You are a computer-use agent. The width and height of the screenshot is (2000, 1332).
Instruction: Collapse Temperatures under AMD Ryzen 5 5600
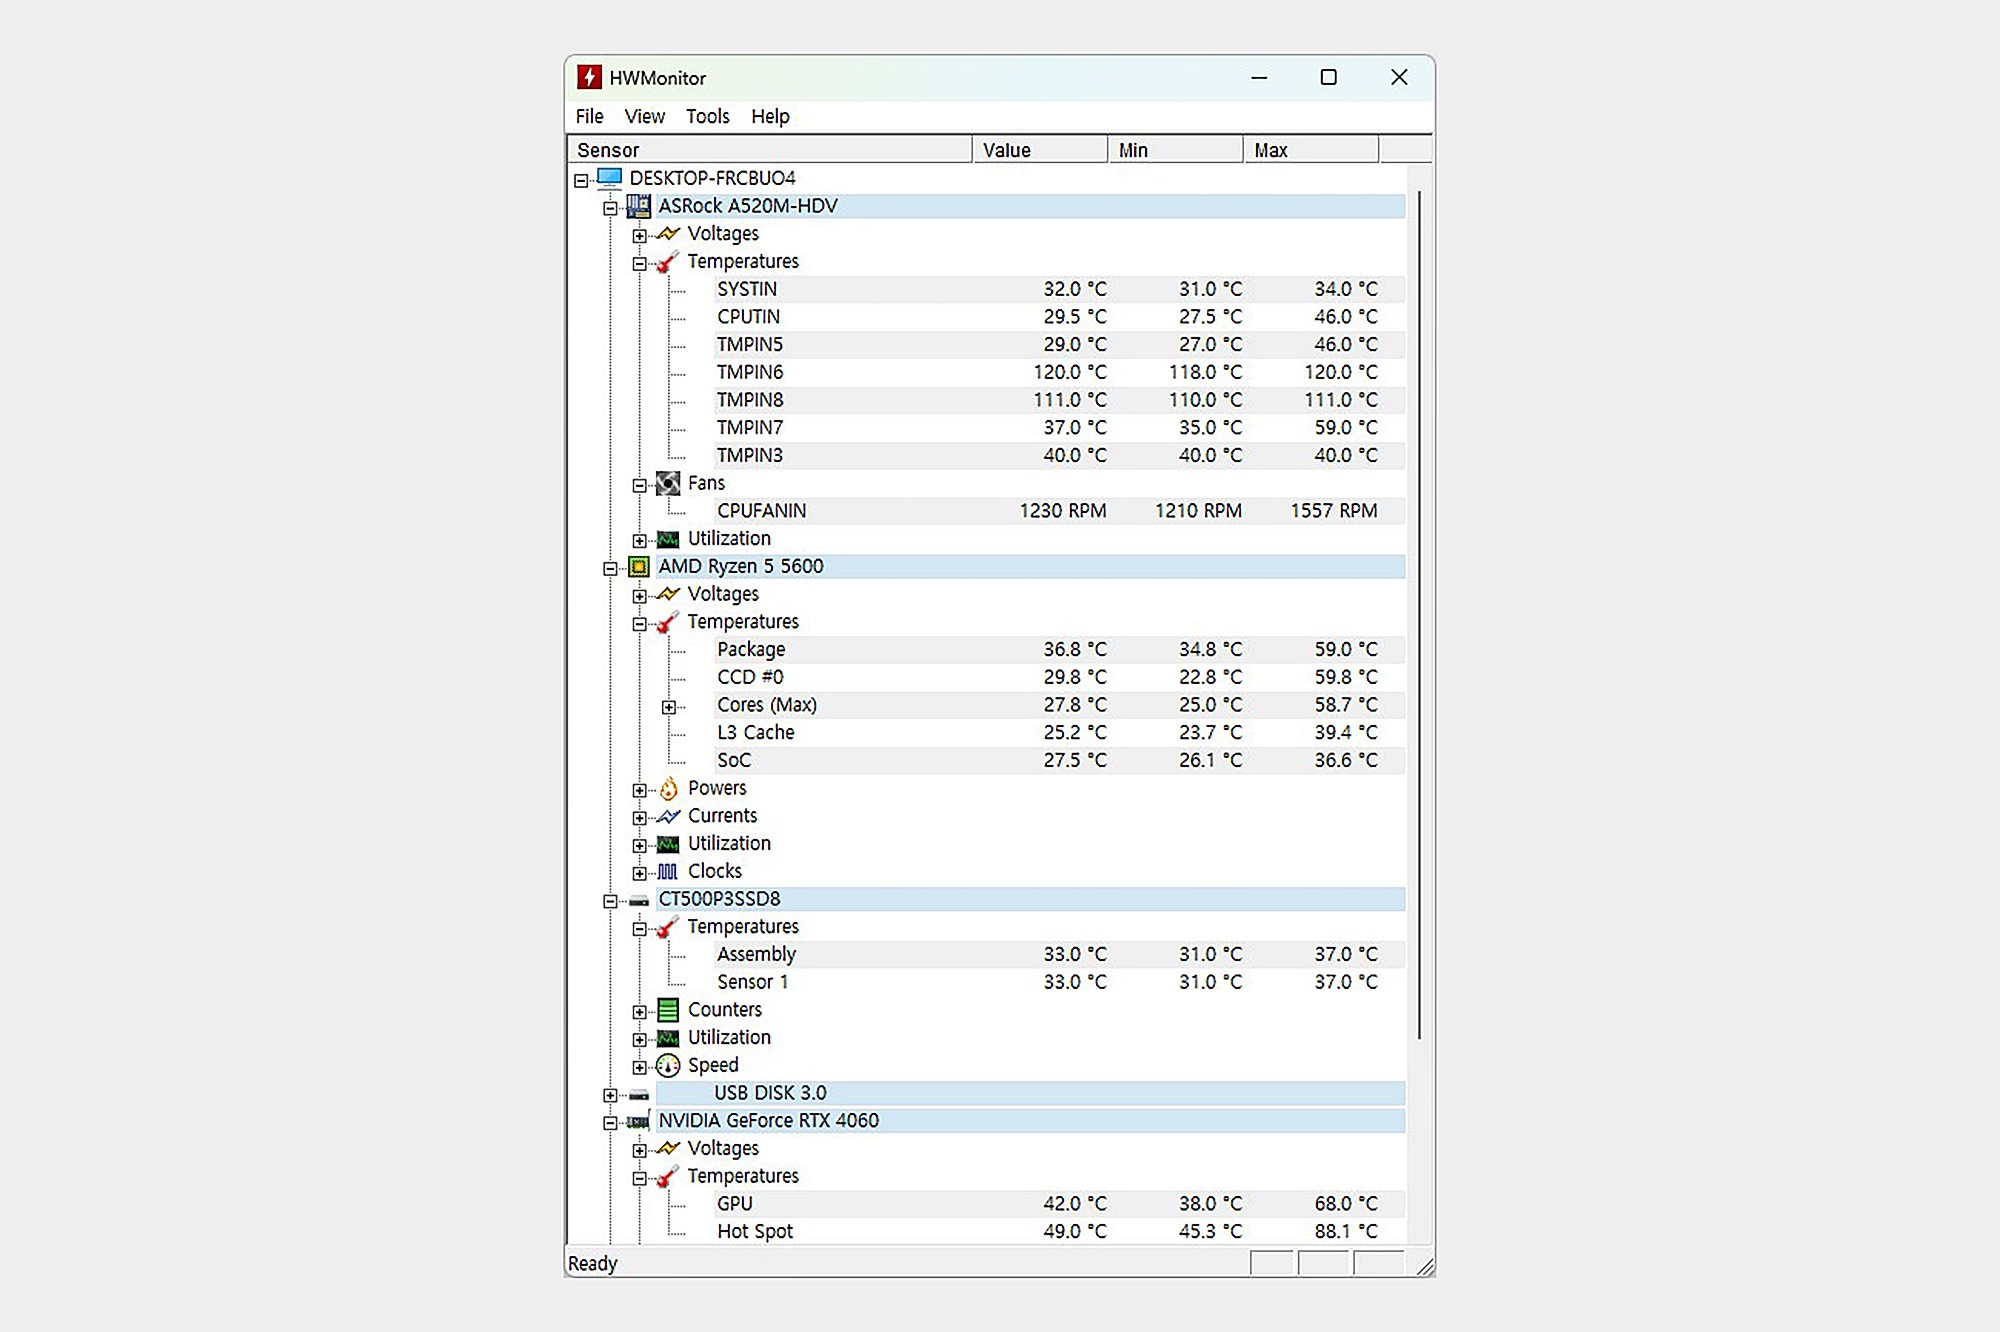click(640, 624)
